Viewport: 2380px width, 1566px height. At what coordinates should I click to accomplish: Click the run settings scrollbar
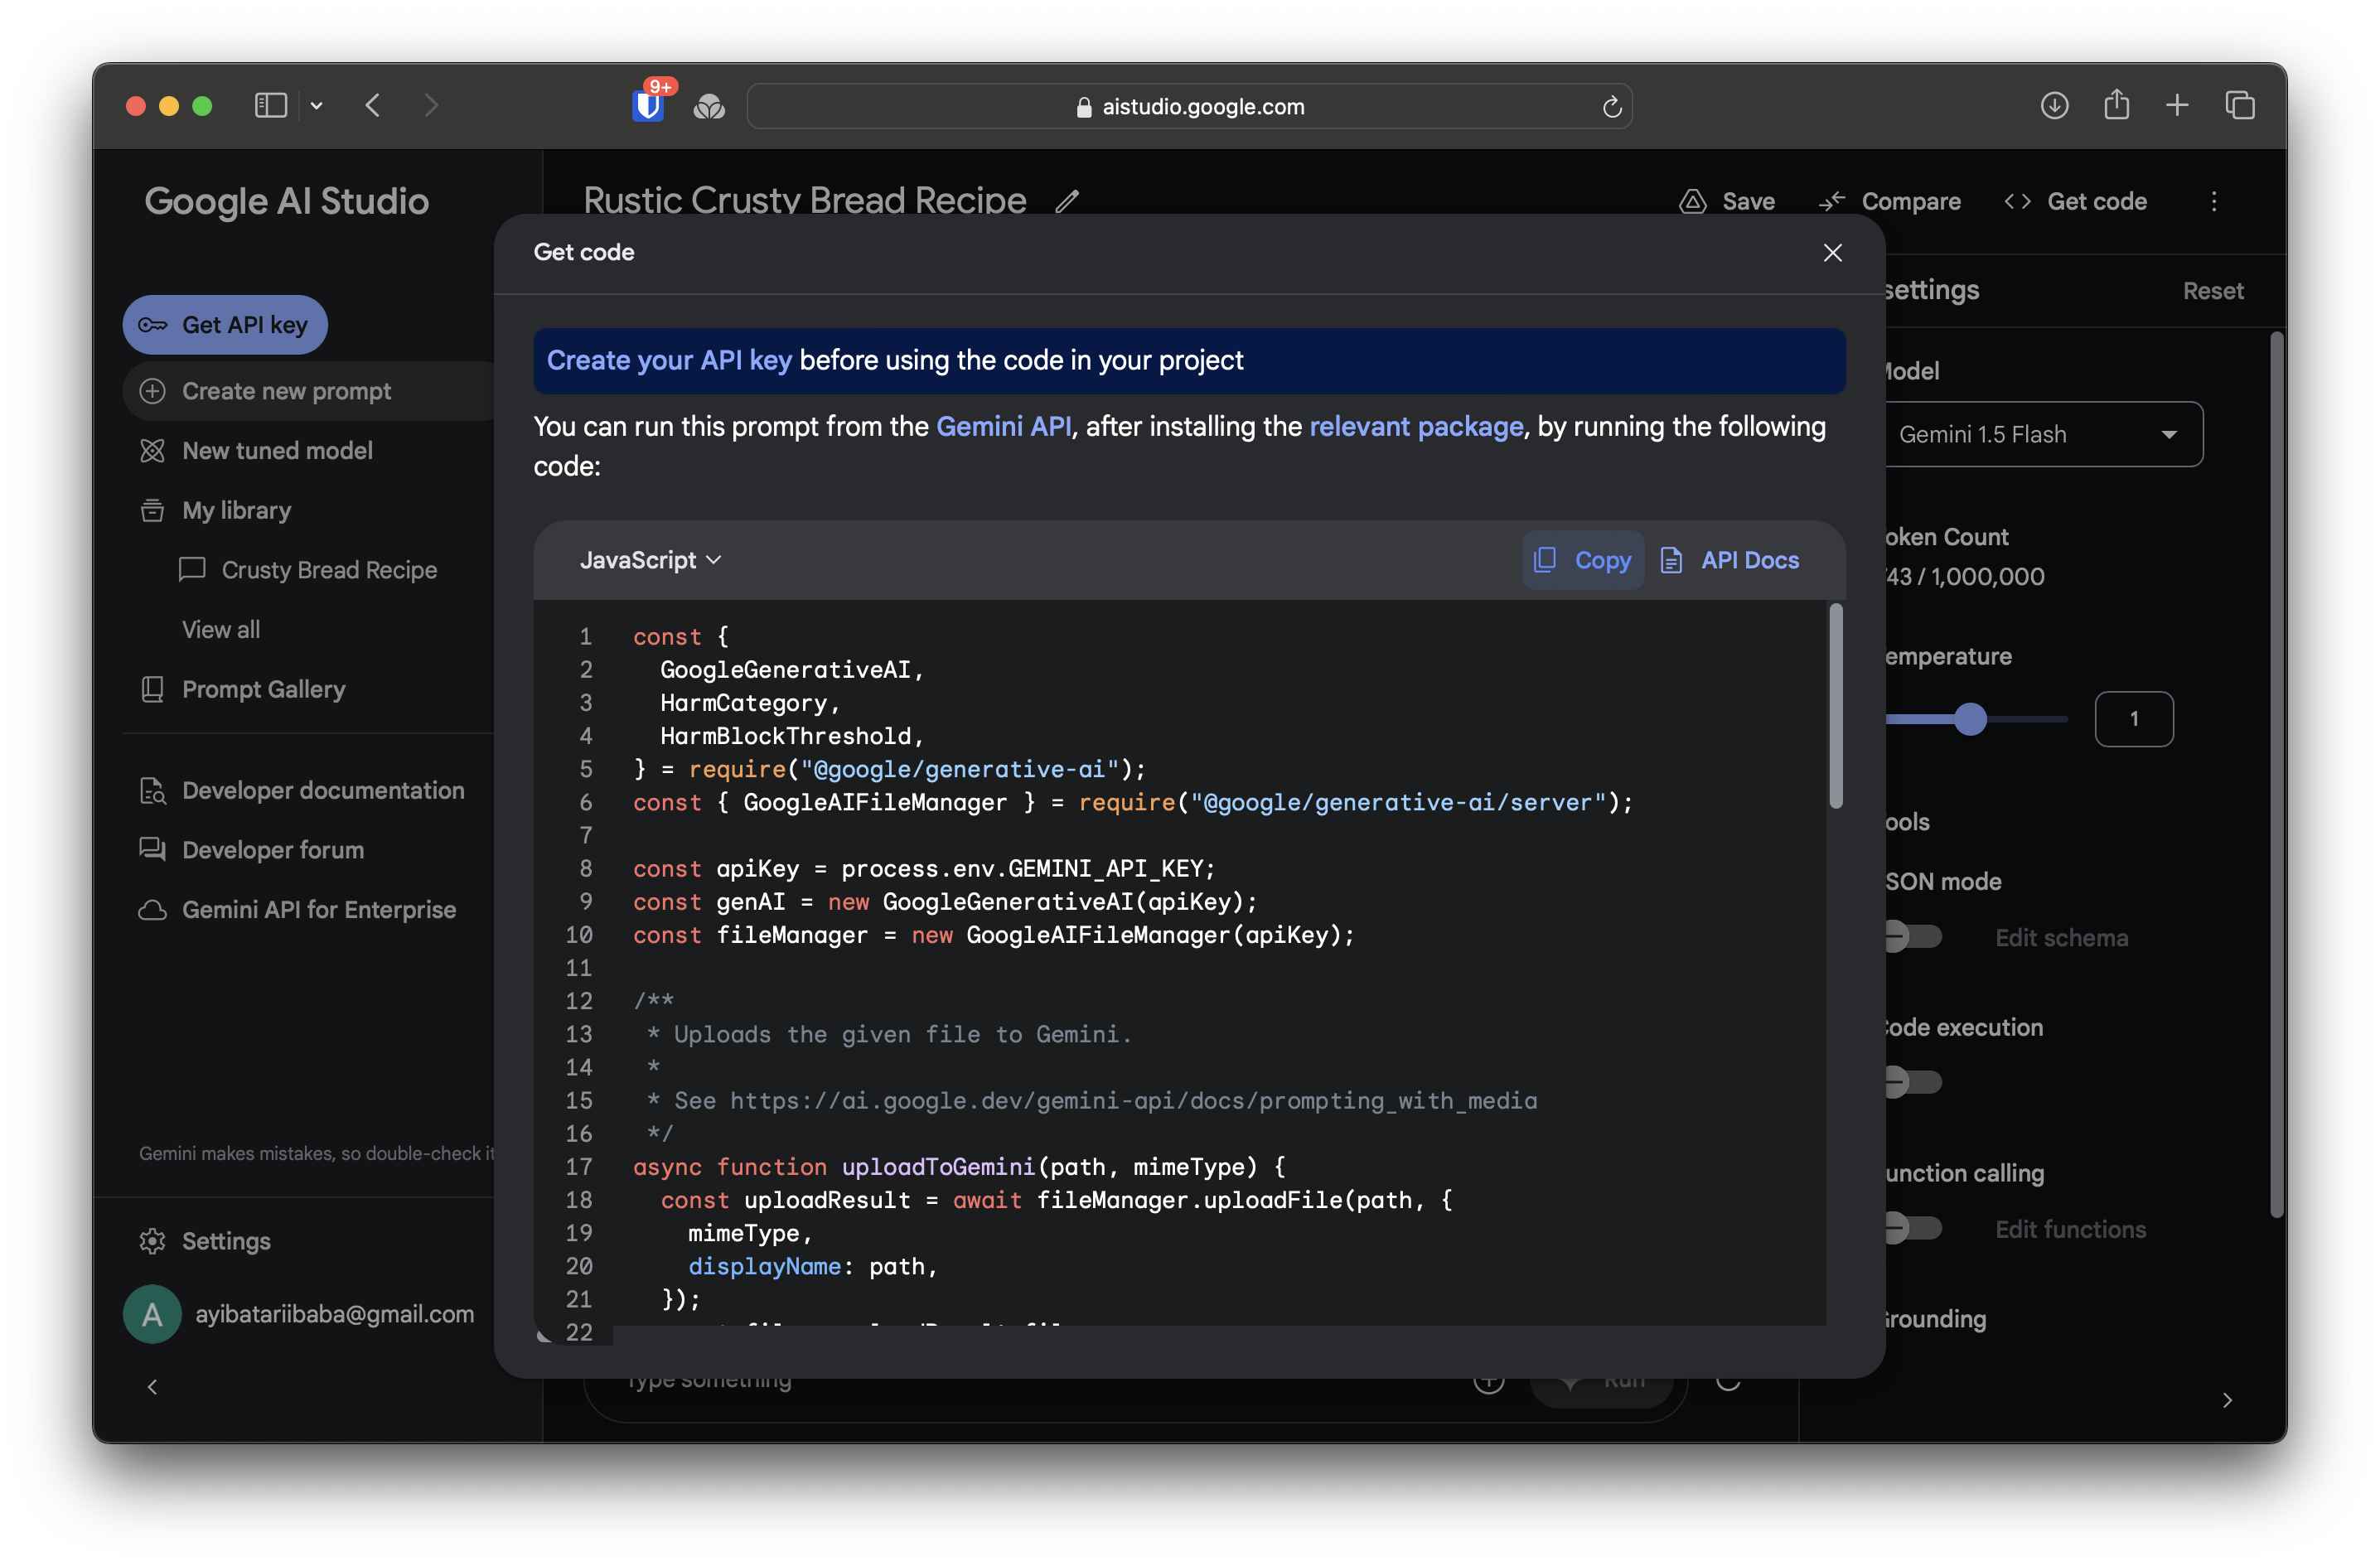point(2277,775)
